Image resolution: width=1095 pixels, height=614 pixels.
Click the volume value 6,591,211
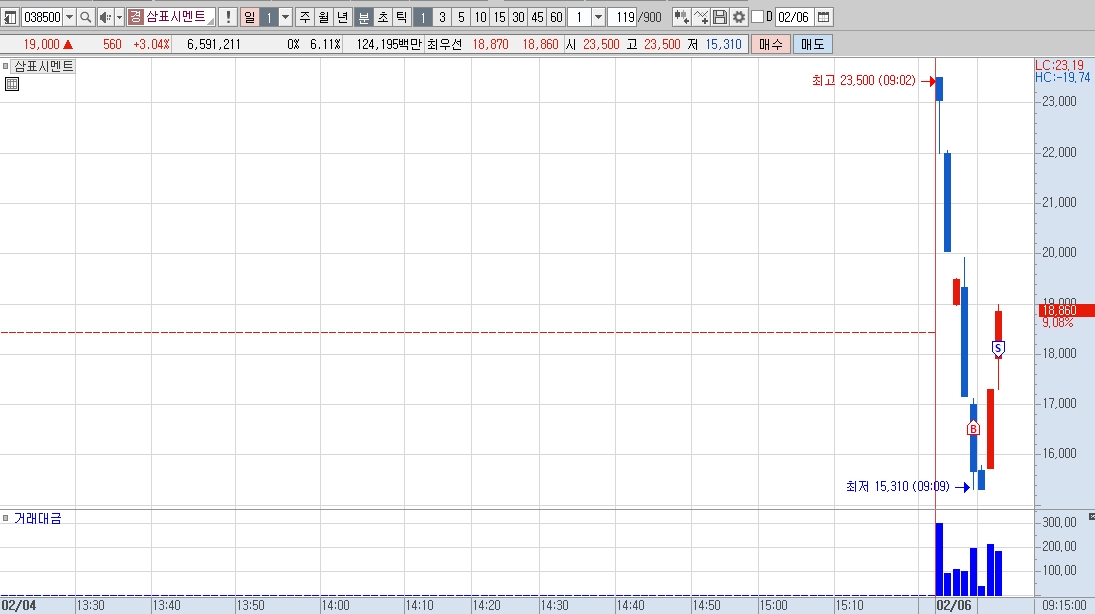[214, 44]
